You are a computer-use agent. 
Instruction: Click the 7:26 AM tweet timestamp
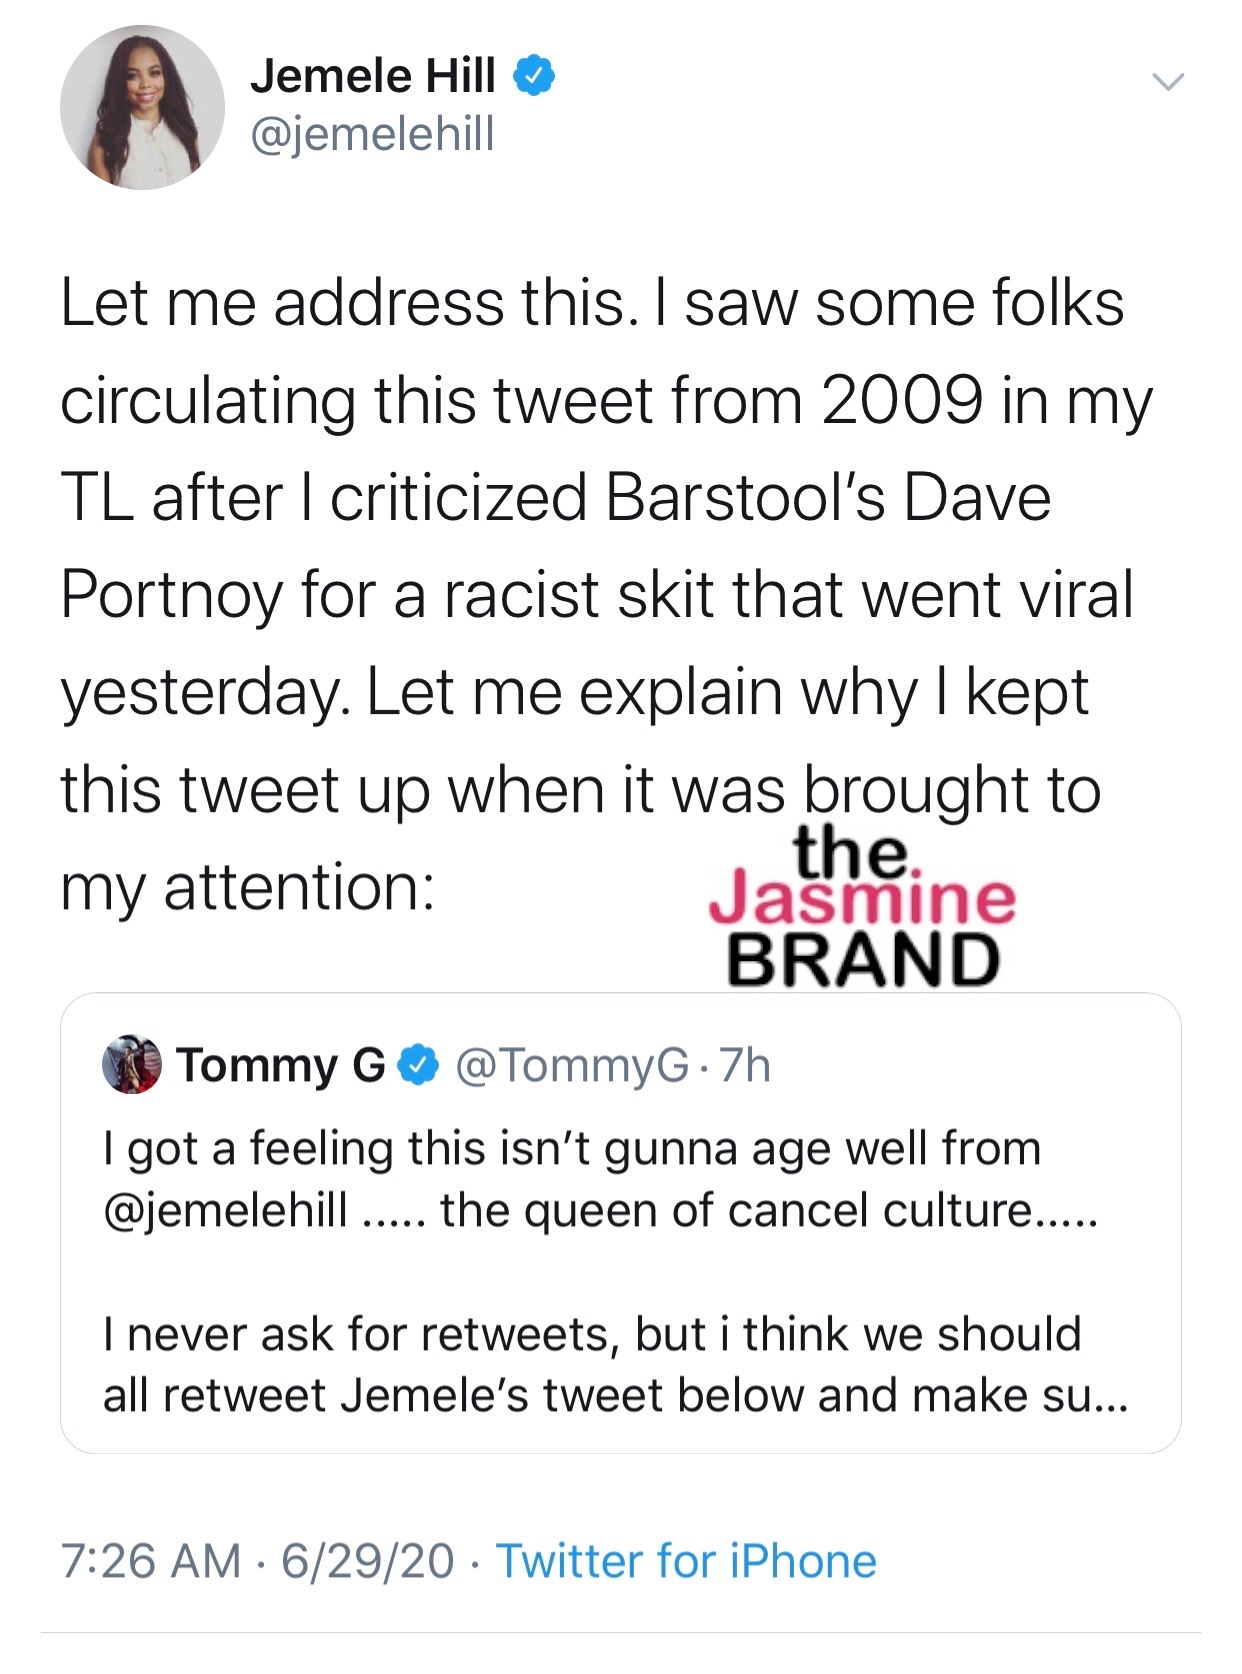151,1561
